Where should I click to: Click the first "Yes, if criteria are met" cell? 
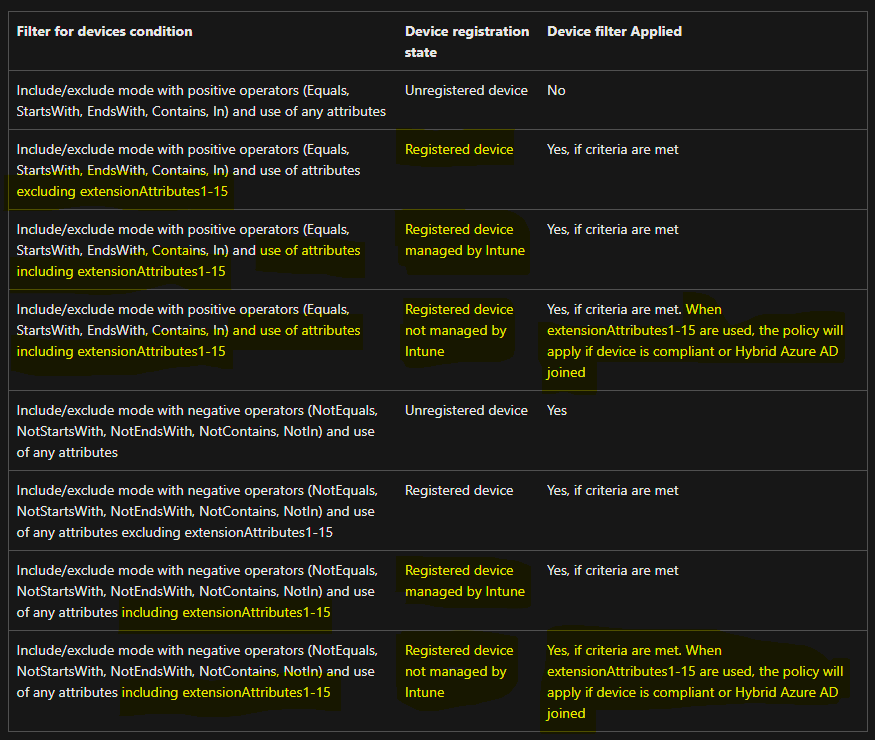pyautogui.click(x=612, y=149)
